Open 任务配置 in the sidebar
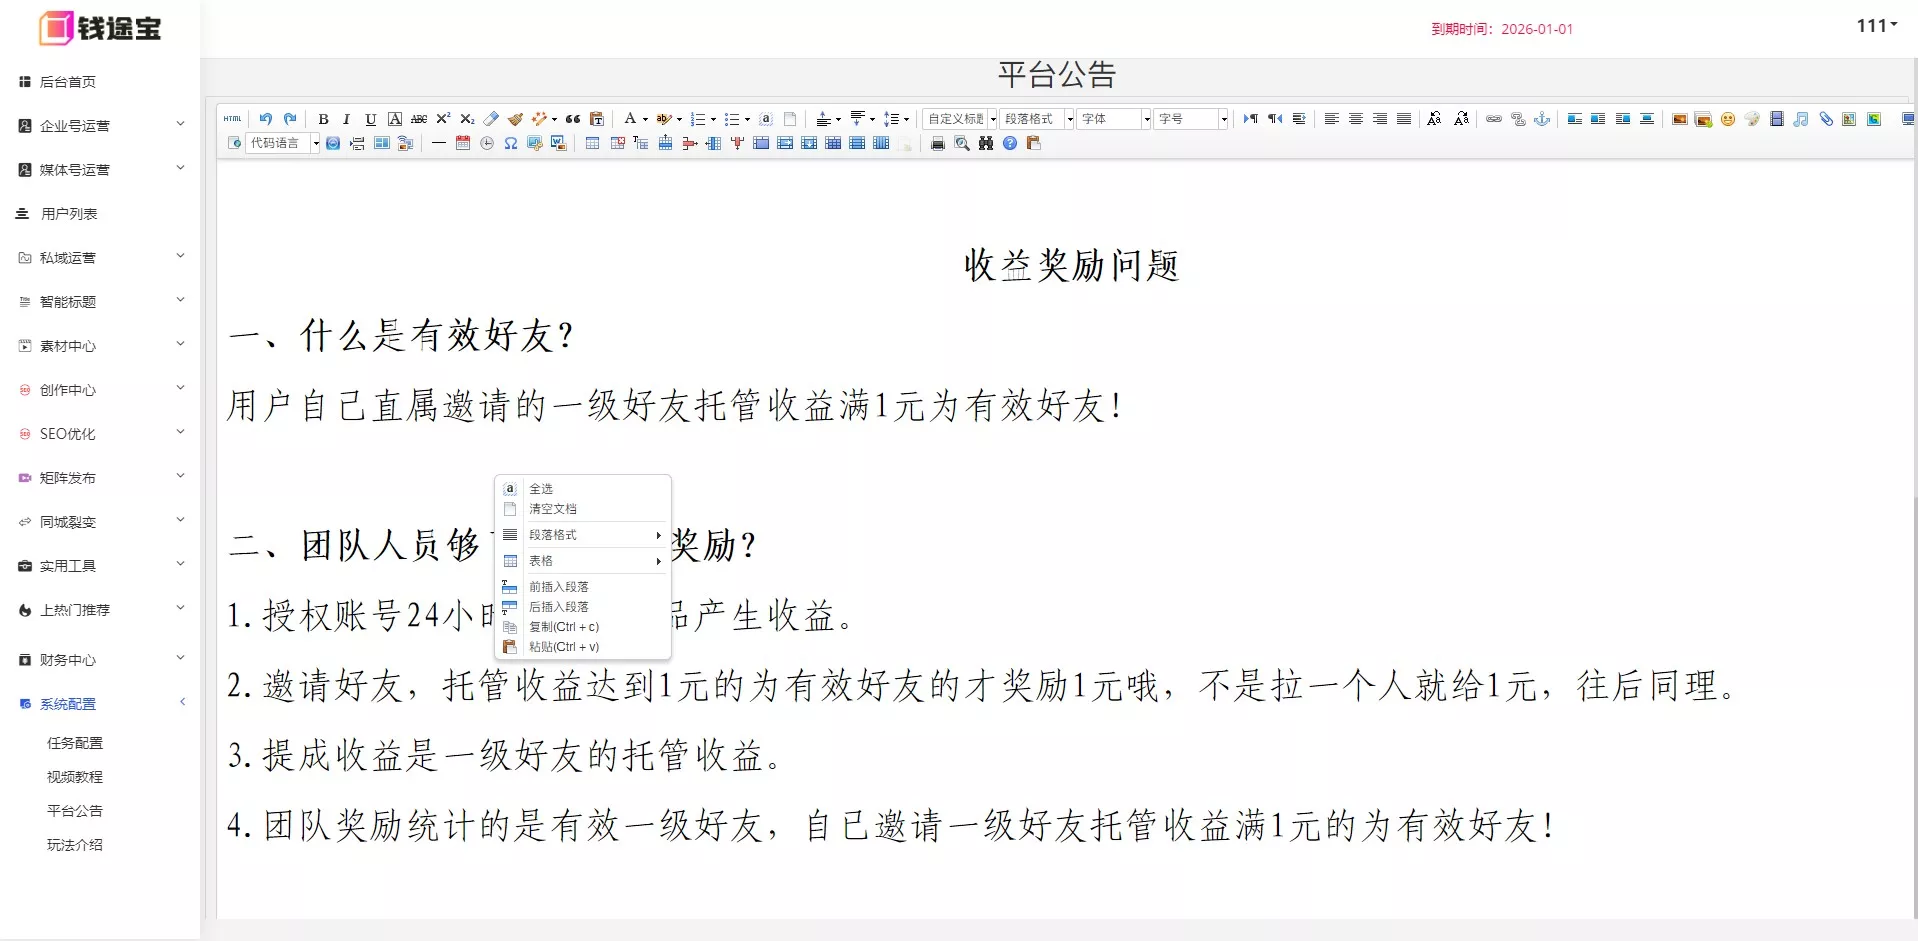 point(73,743)
